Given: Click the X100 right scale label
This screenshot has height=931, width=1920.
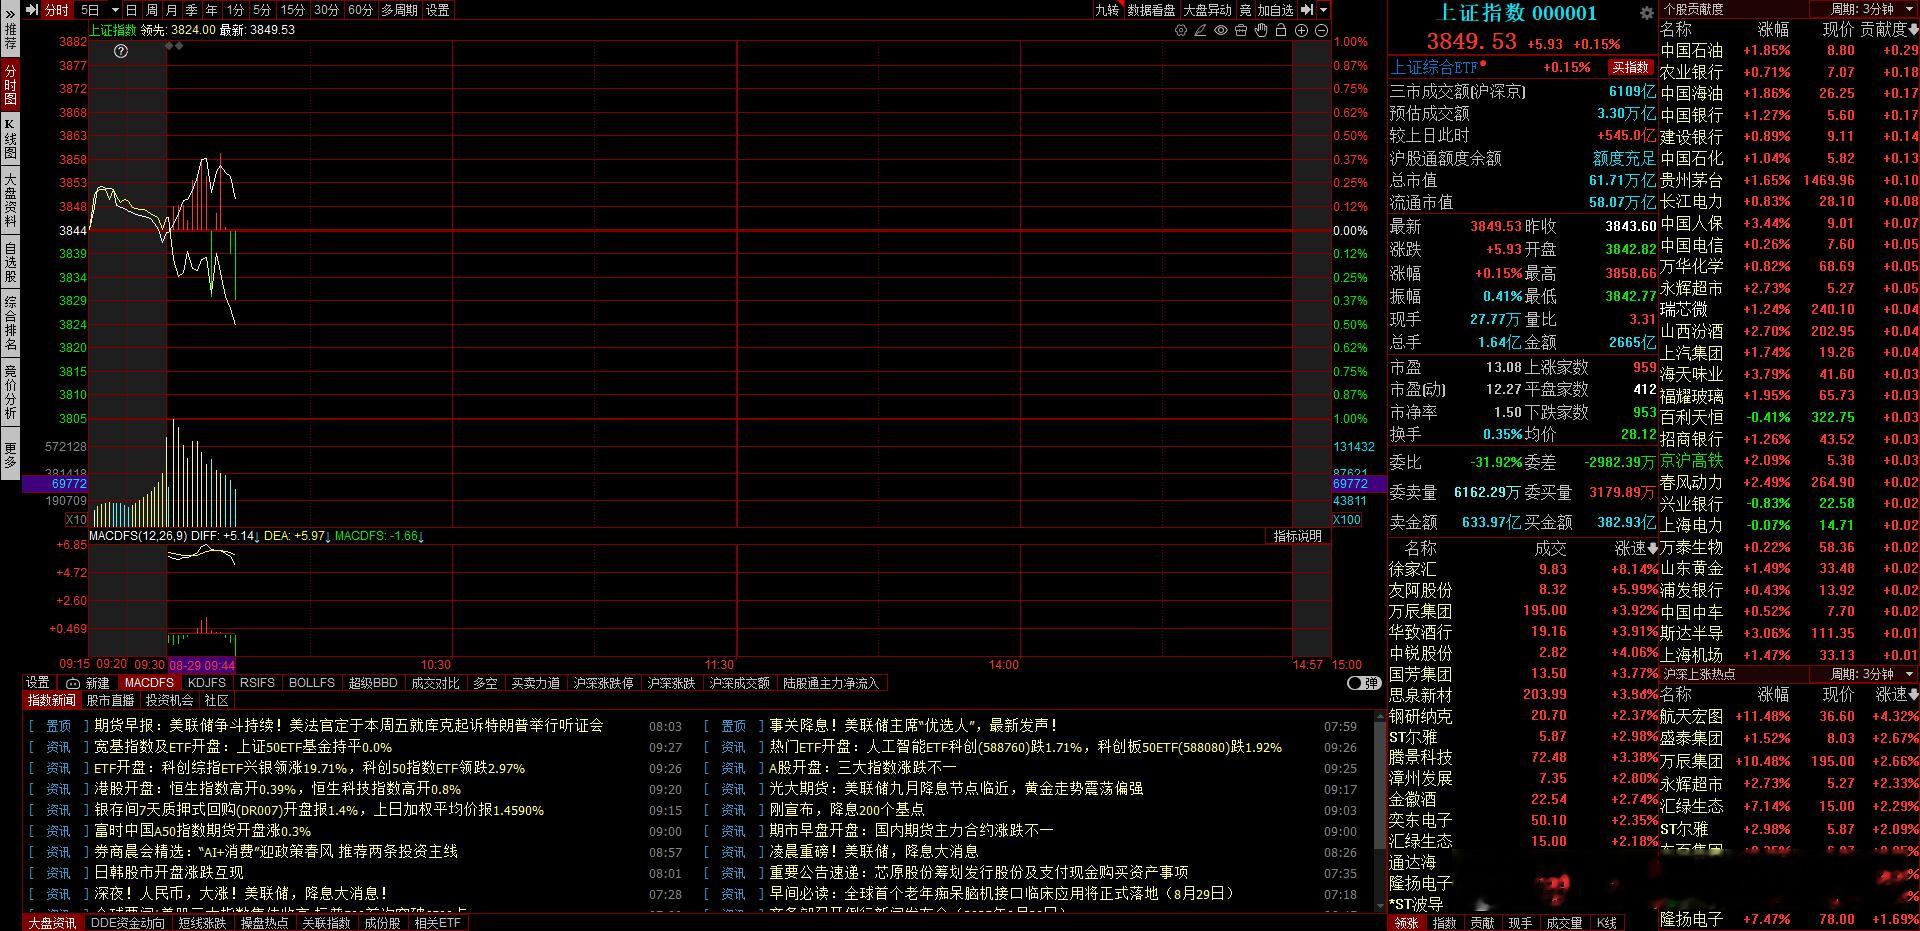Looking at the screenshot, I should [x=1347, y=519].
